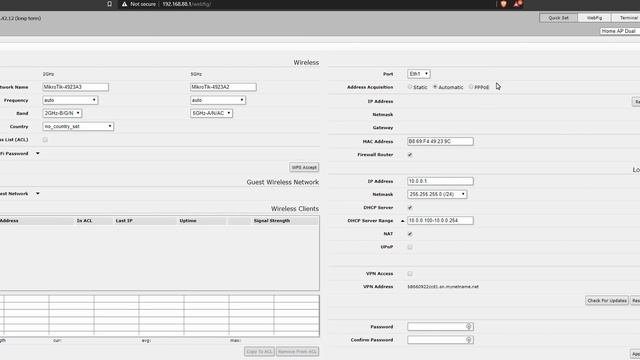640x360 pixels.
Task: Switch to the Quick Set tab
Action: [x=558, y=18]
